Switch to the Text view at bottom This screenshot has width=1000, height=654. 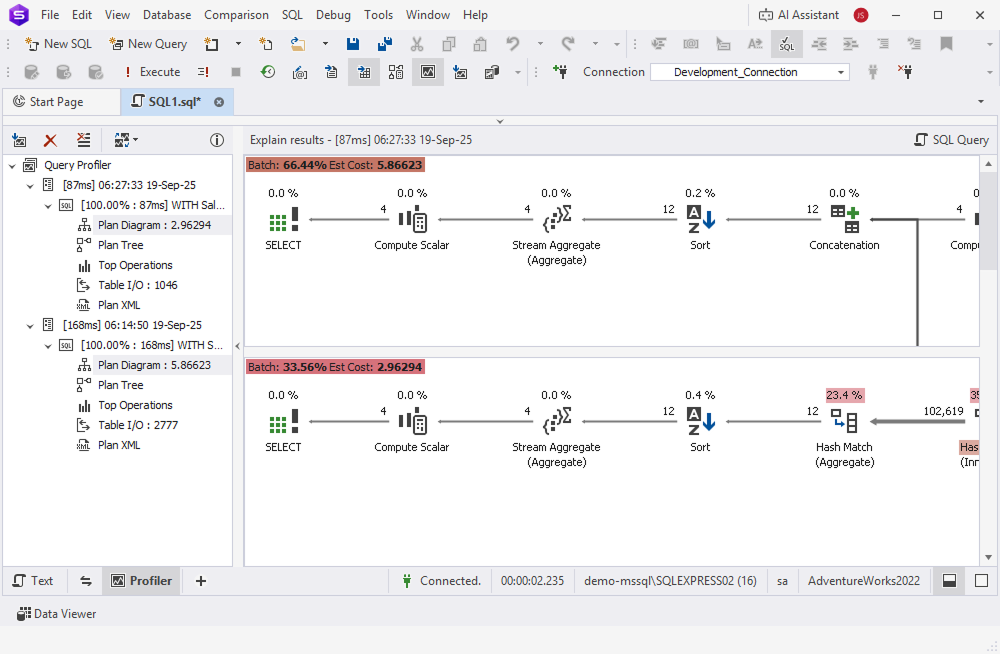tap(34, 580)
